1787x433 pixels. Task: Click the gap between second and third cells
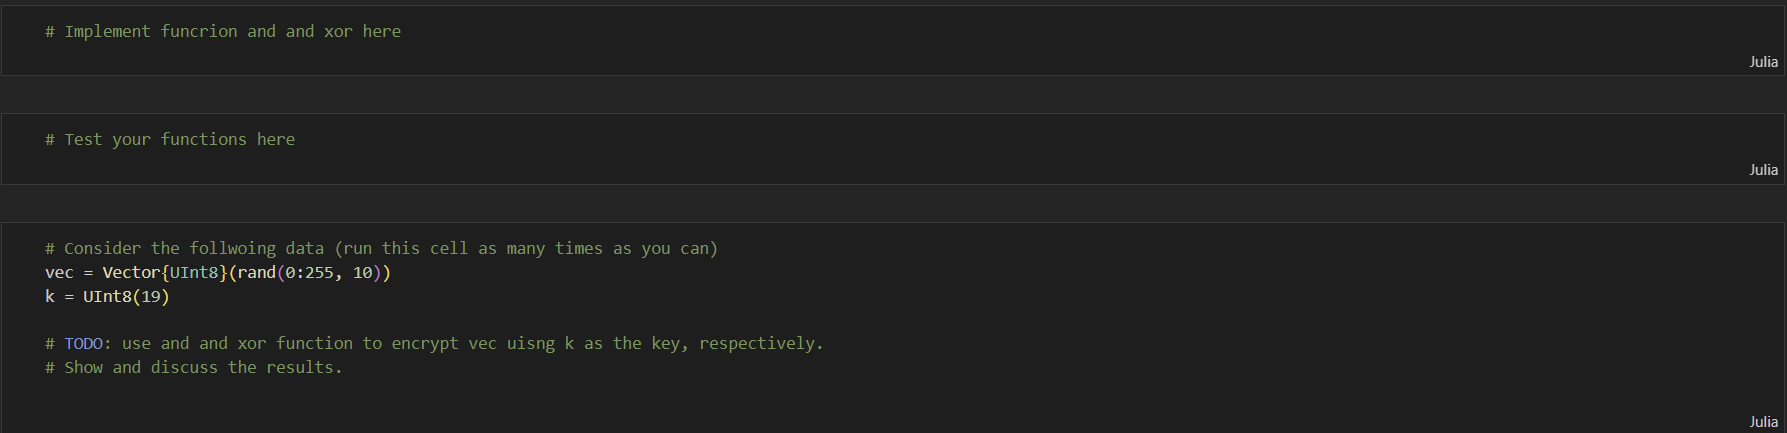click(893, 204)
